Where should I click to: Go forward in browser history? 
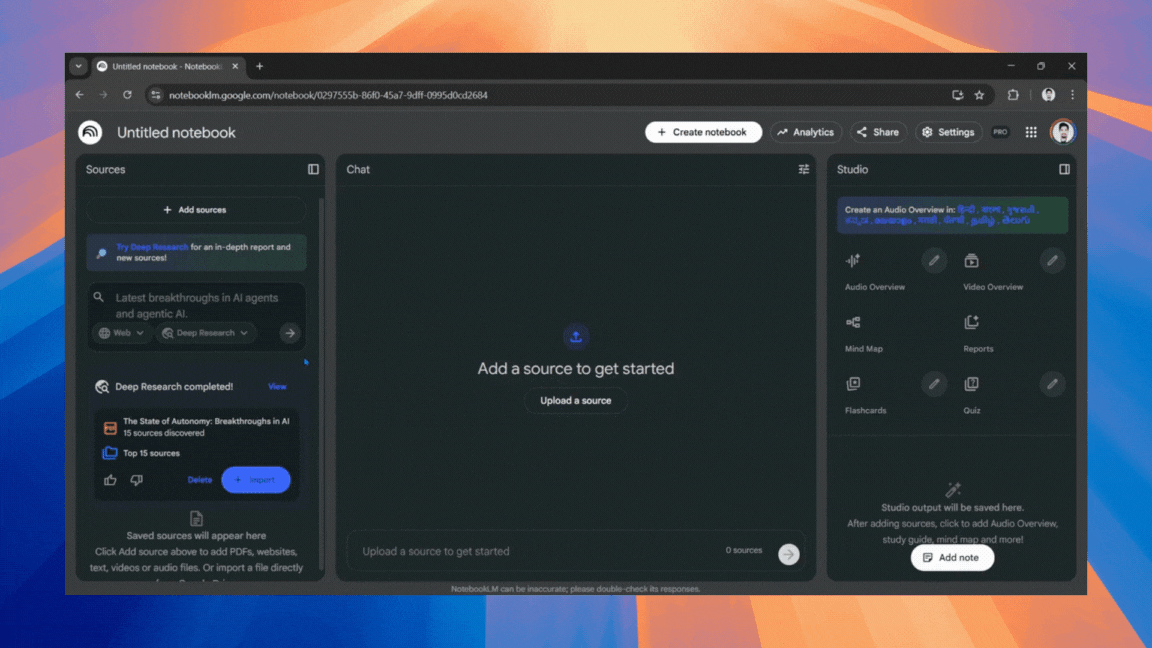pos(103,95)
